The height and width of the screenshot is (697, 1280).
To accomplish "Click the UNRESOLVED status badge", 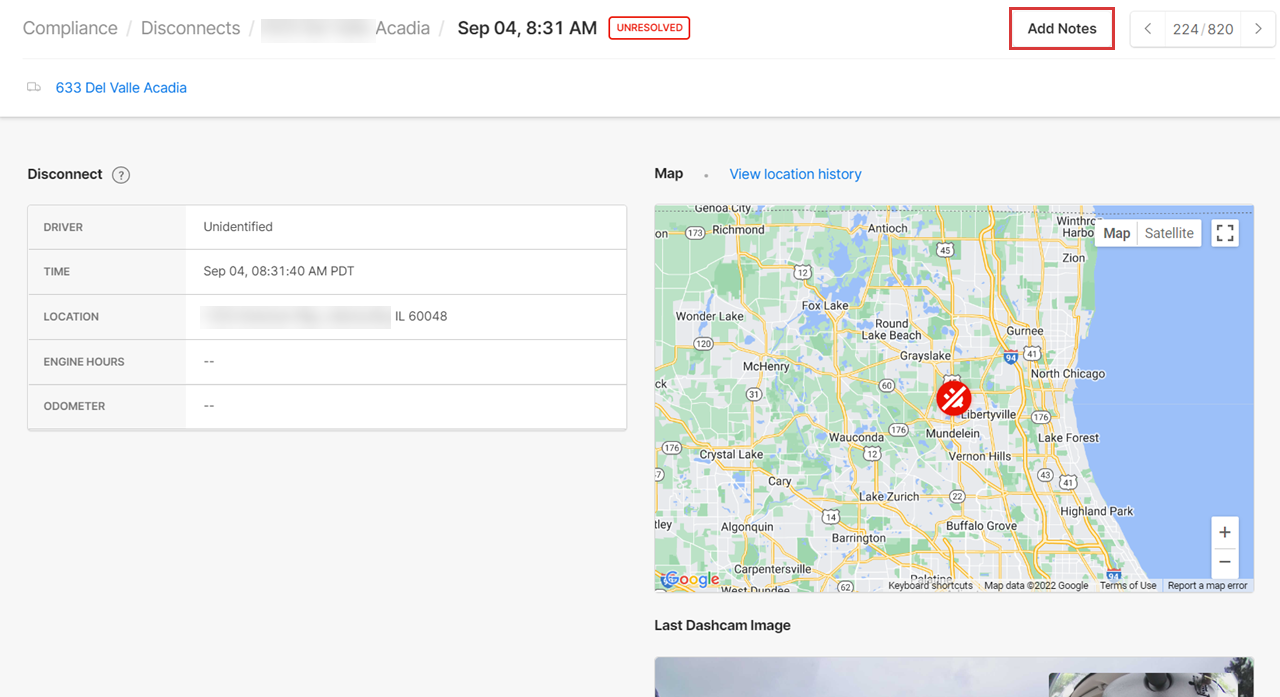I will click(649, 28).
